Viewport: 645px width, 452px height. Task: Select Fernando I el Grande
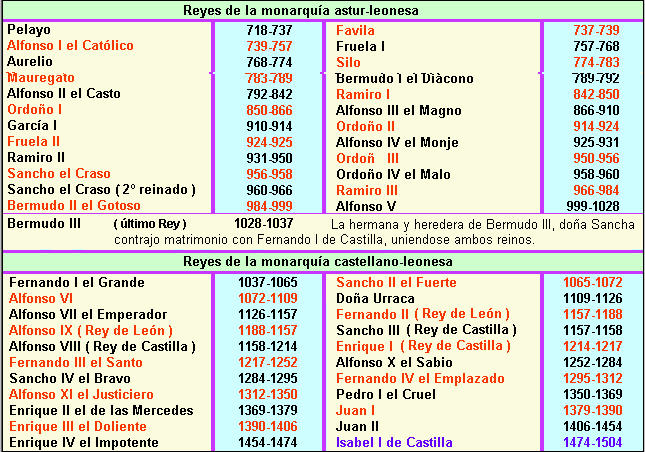tap(77, 282)
